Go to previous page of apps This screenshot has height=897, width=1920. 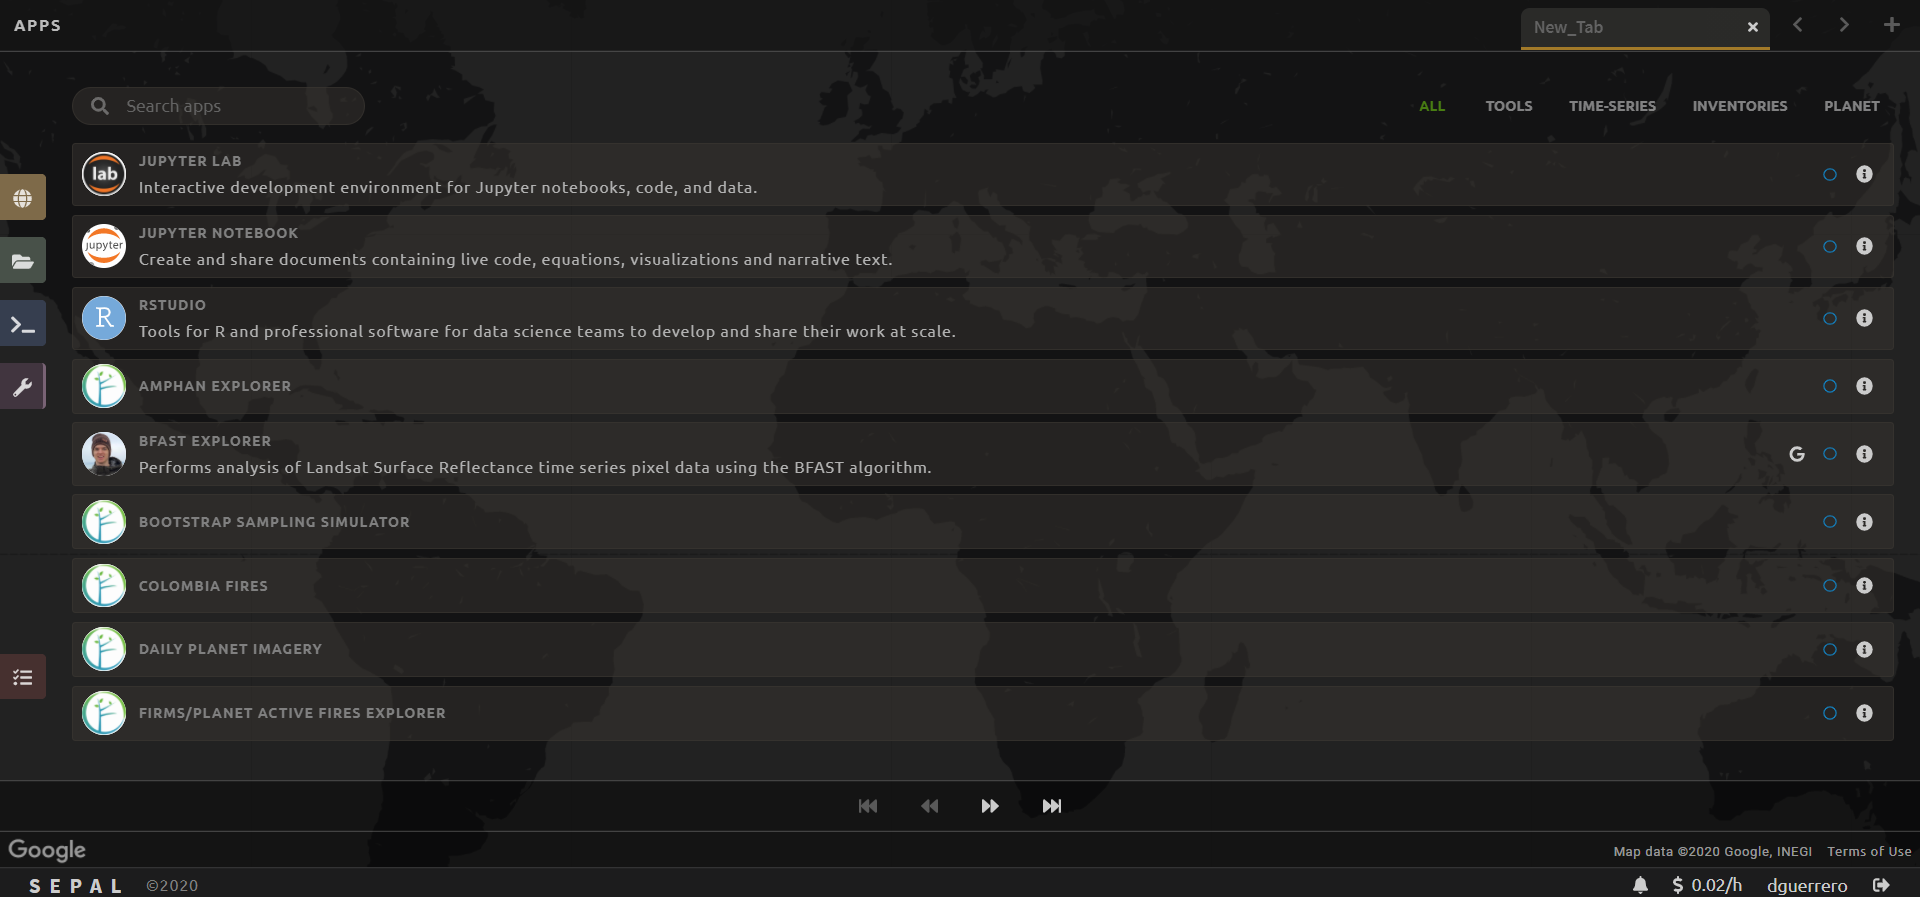point(930,806)
